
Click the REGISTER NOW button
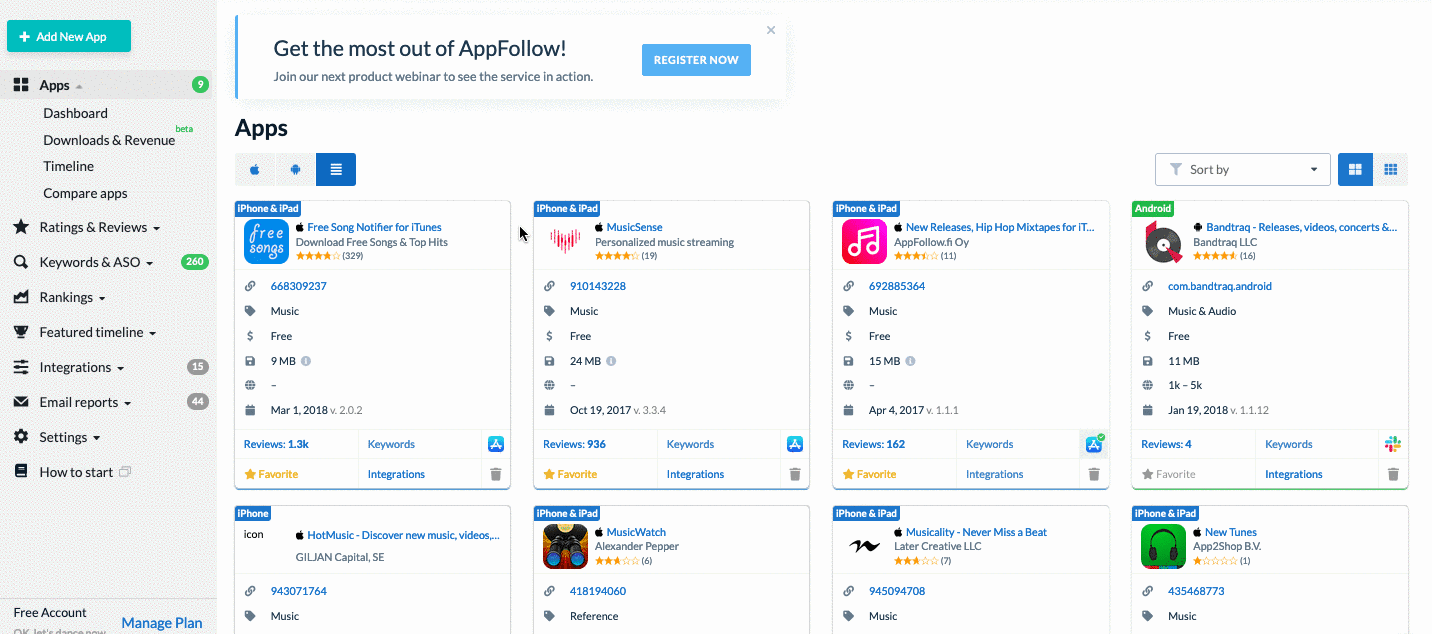[x=696, y=60]
